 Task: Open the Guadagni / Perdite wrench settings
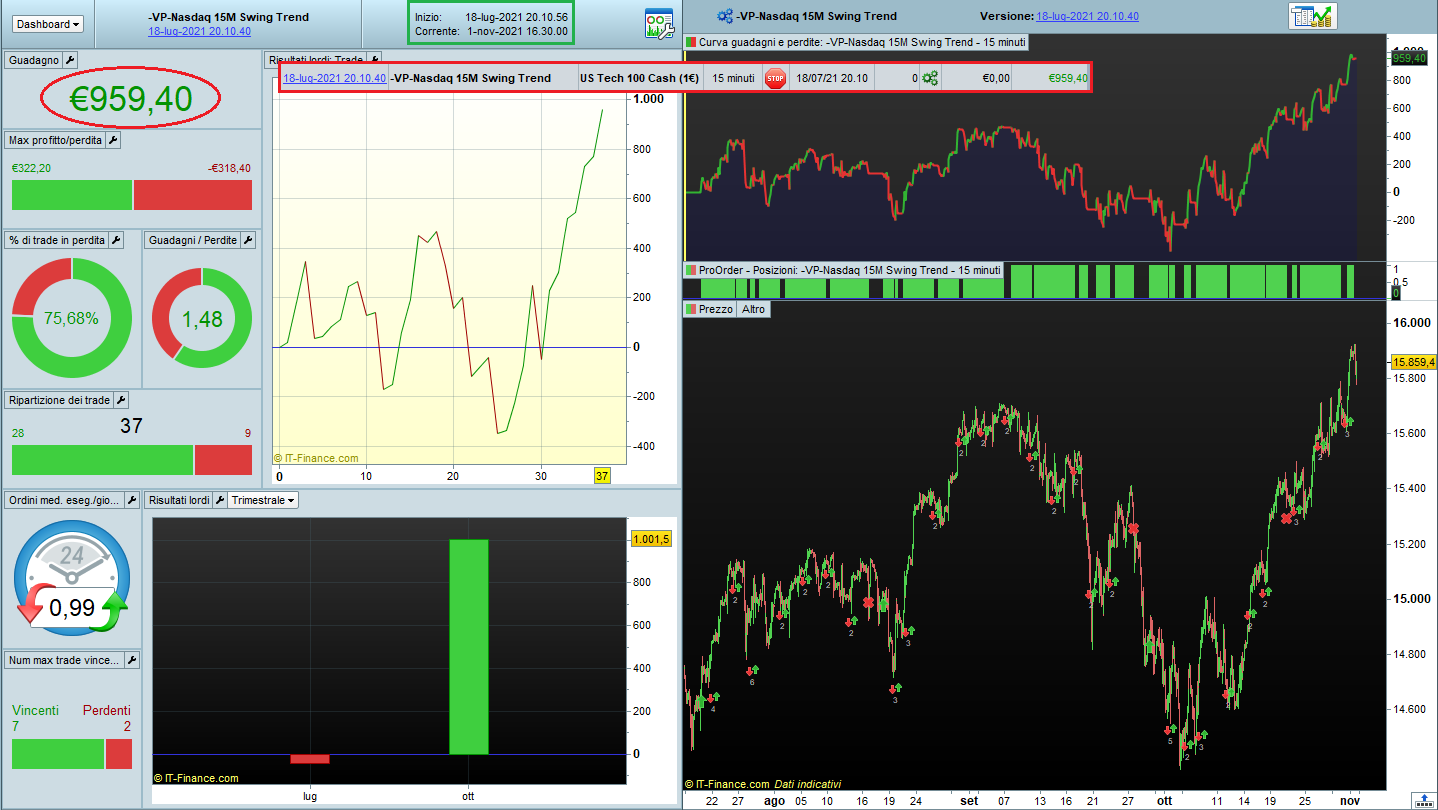point(248,240)
